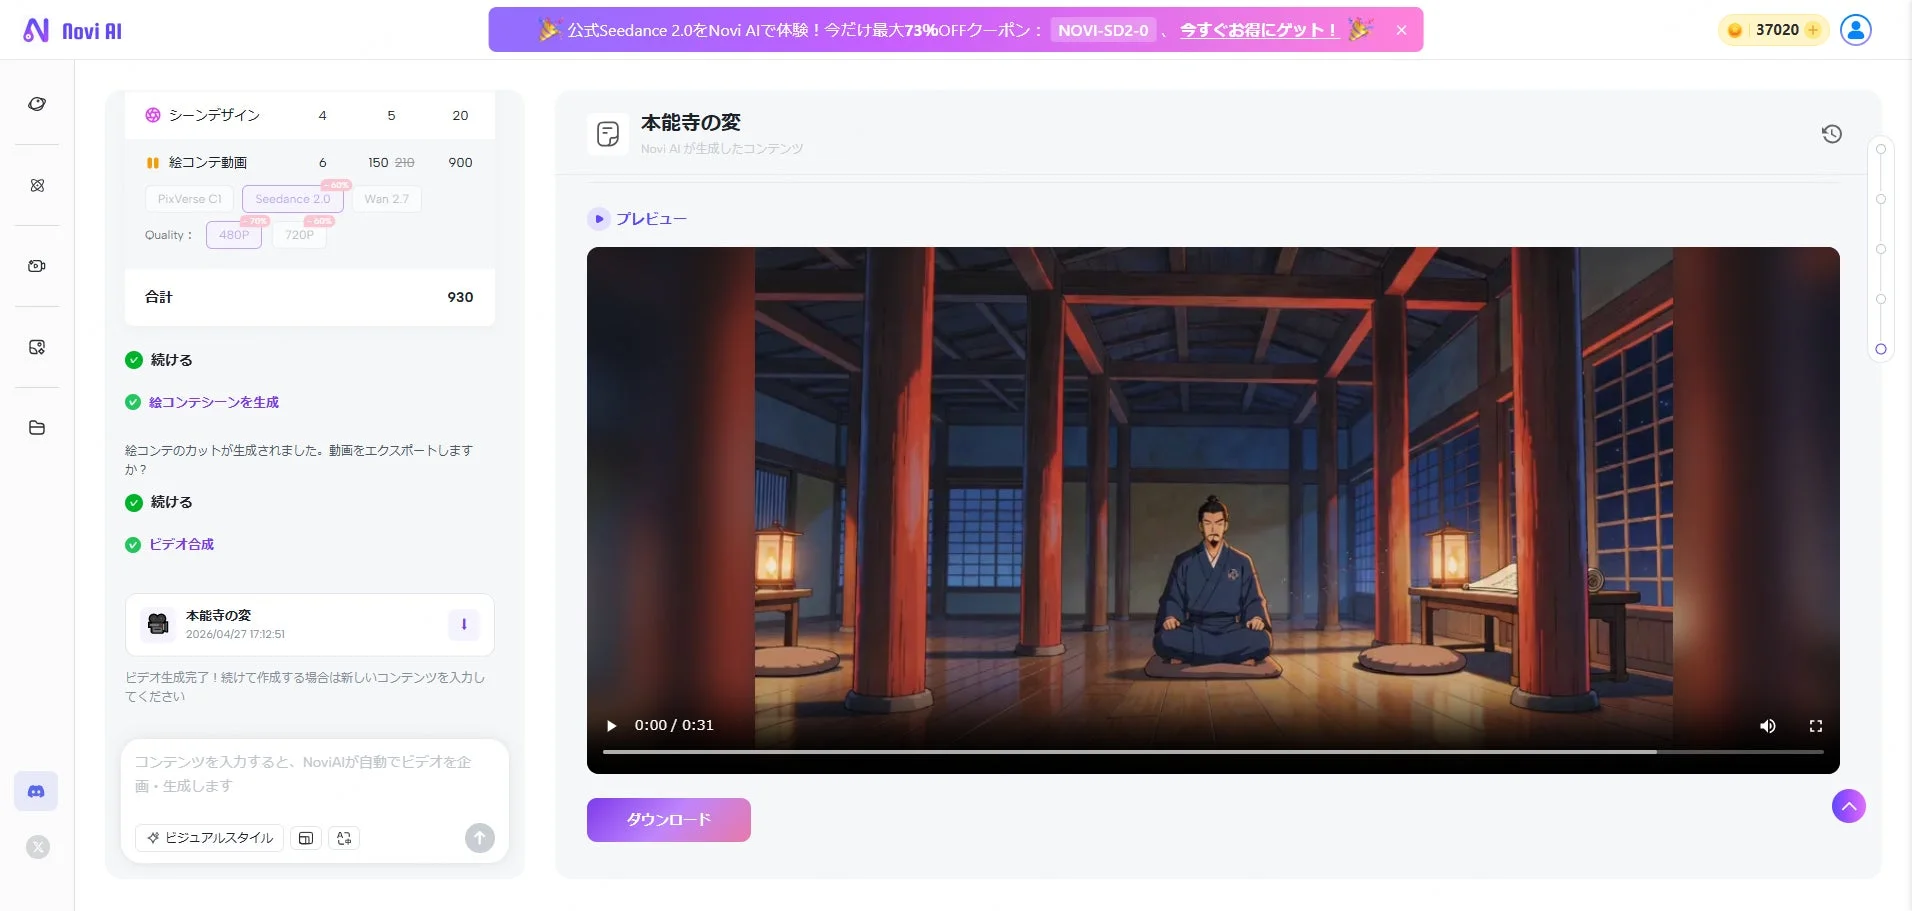Enter fullscreen mode on the video player
This screenshot has height=911, width=1912.
pyautogui.click(x=1816, y=725)
